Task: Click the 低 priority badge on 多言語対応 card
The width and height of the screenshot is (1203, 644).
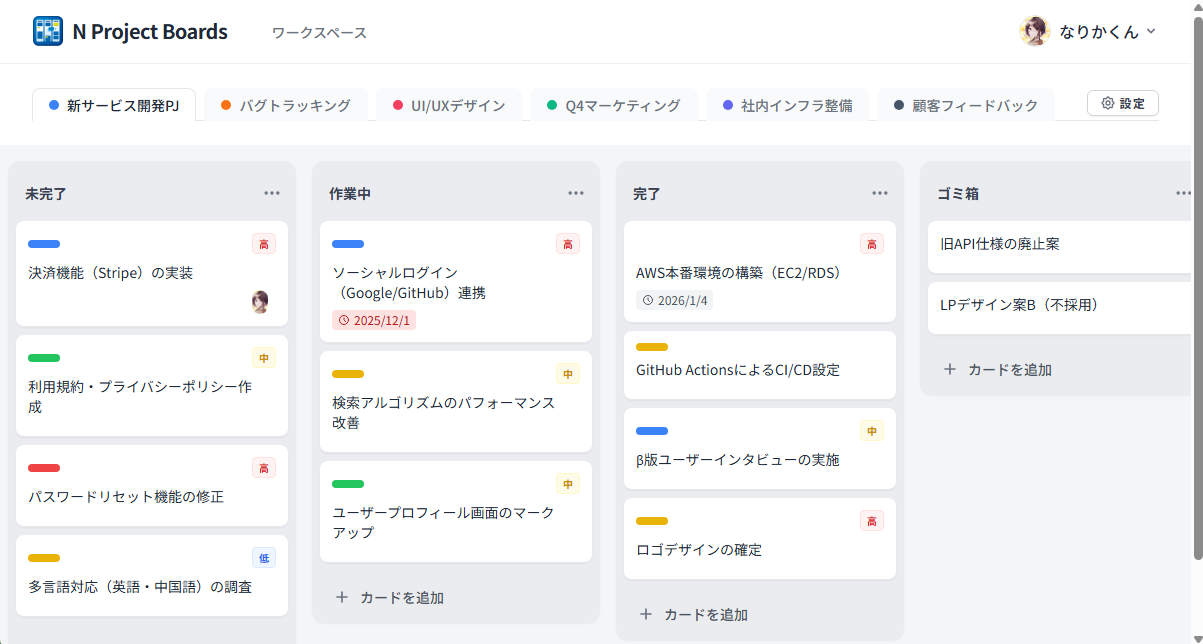Action: pyautogui.click(x=264, y=558)
